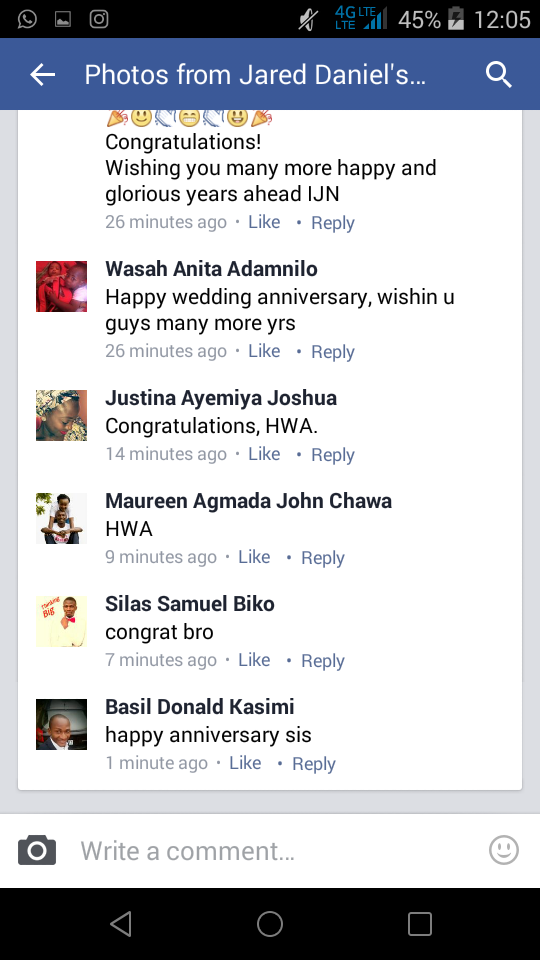
Task: Reply to Justina Ayemiya Joshua's comment
Action: click(332, 455)
